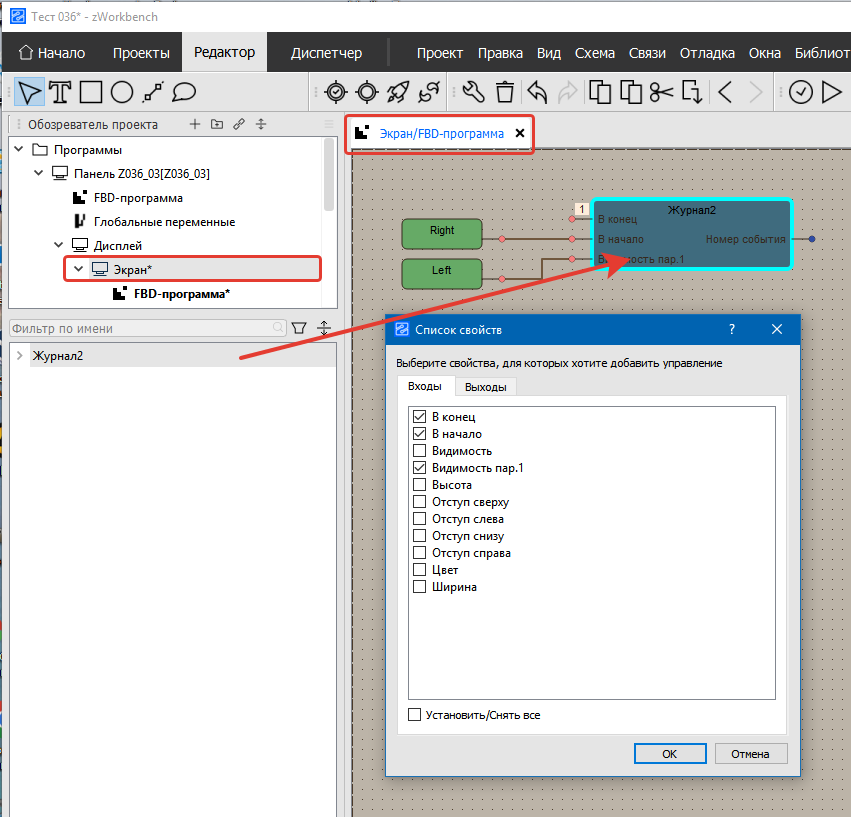The width and height of the screenshot is (851, 817).
Task: Enable the 'Видимость' checkbox
Action: [419, 451]
